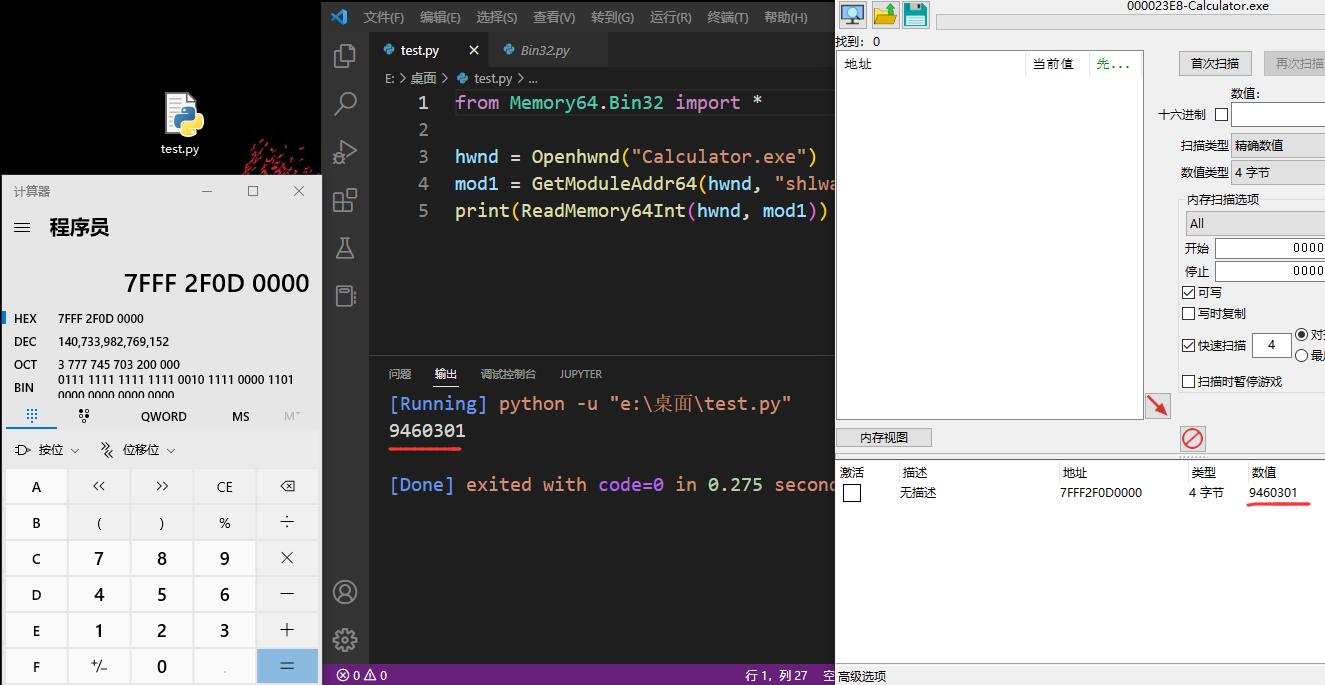Click red arrow add-to-address-list icon
The height and width of the screenshot is (685, 1325).
pyautogui.click(x=1157, y=405)
